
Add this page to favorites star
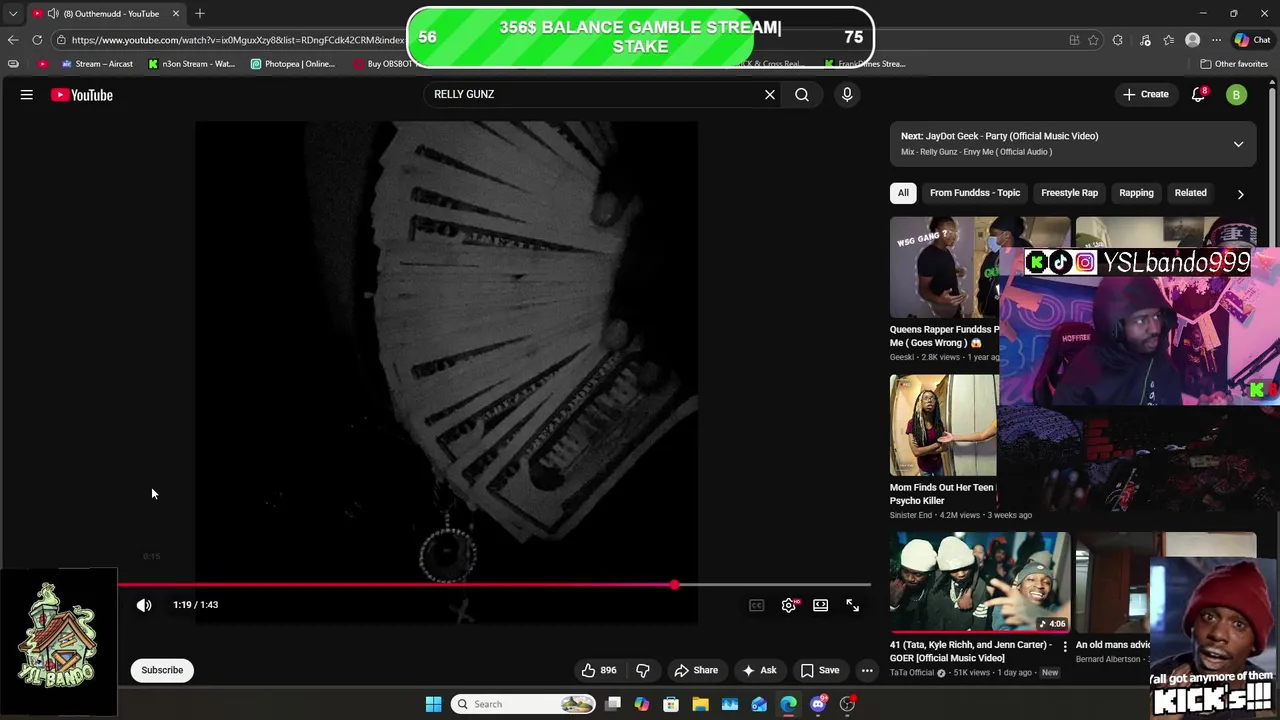1093,40
